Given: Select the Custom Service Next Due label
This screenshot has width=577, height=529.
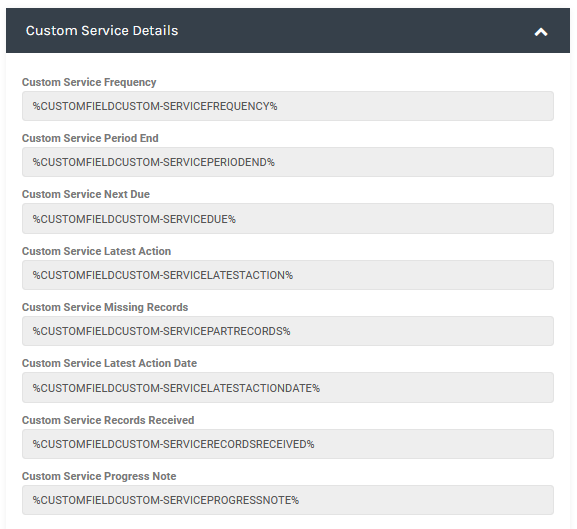Looking at the screenshot, I should (x=86, y=194).
